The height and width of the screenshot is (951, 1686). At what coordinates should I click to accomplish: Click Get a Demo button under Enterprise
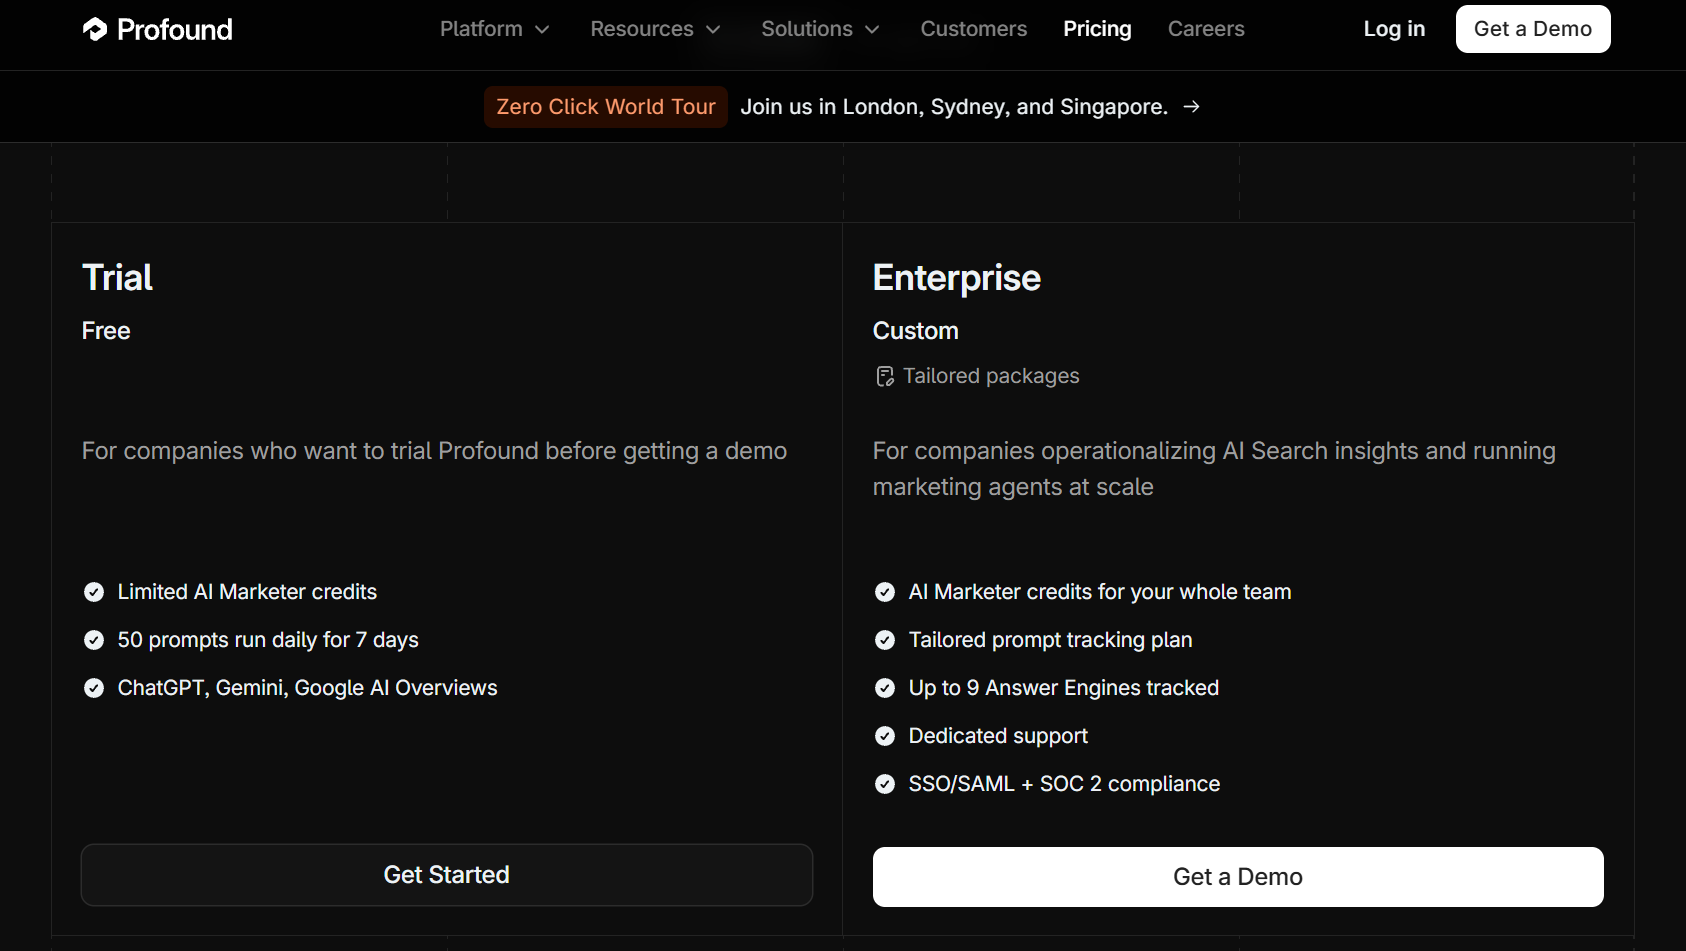(x=1238, y=877)
